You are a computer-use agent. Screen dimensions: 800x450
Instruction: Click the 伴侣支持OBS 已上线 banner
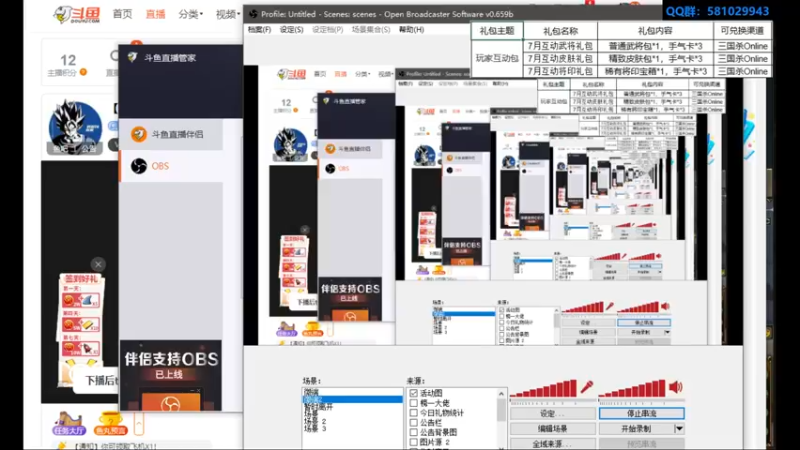[x=171, y=375]
